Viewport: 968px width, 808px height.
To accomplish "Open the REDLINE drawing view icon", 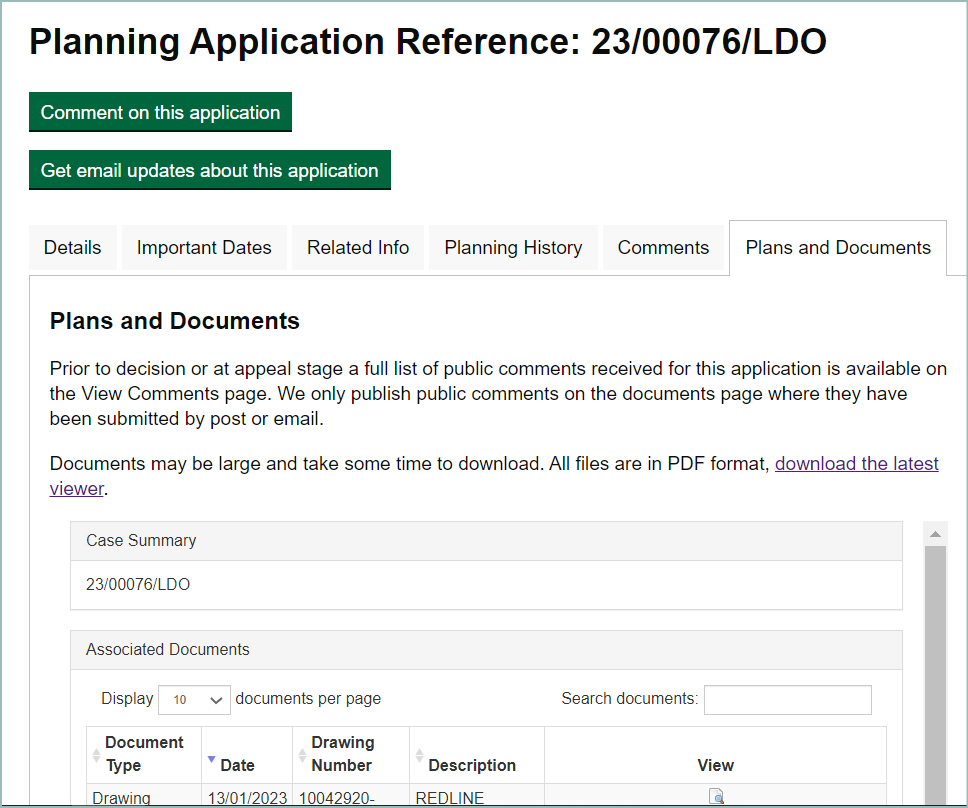I will [715, 797].
